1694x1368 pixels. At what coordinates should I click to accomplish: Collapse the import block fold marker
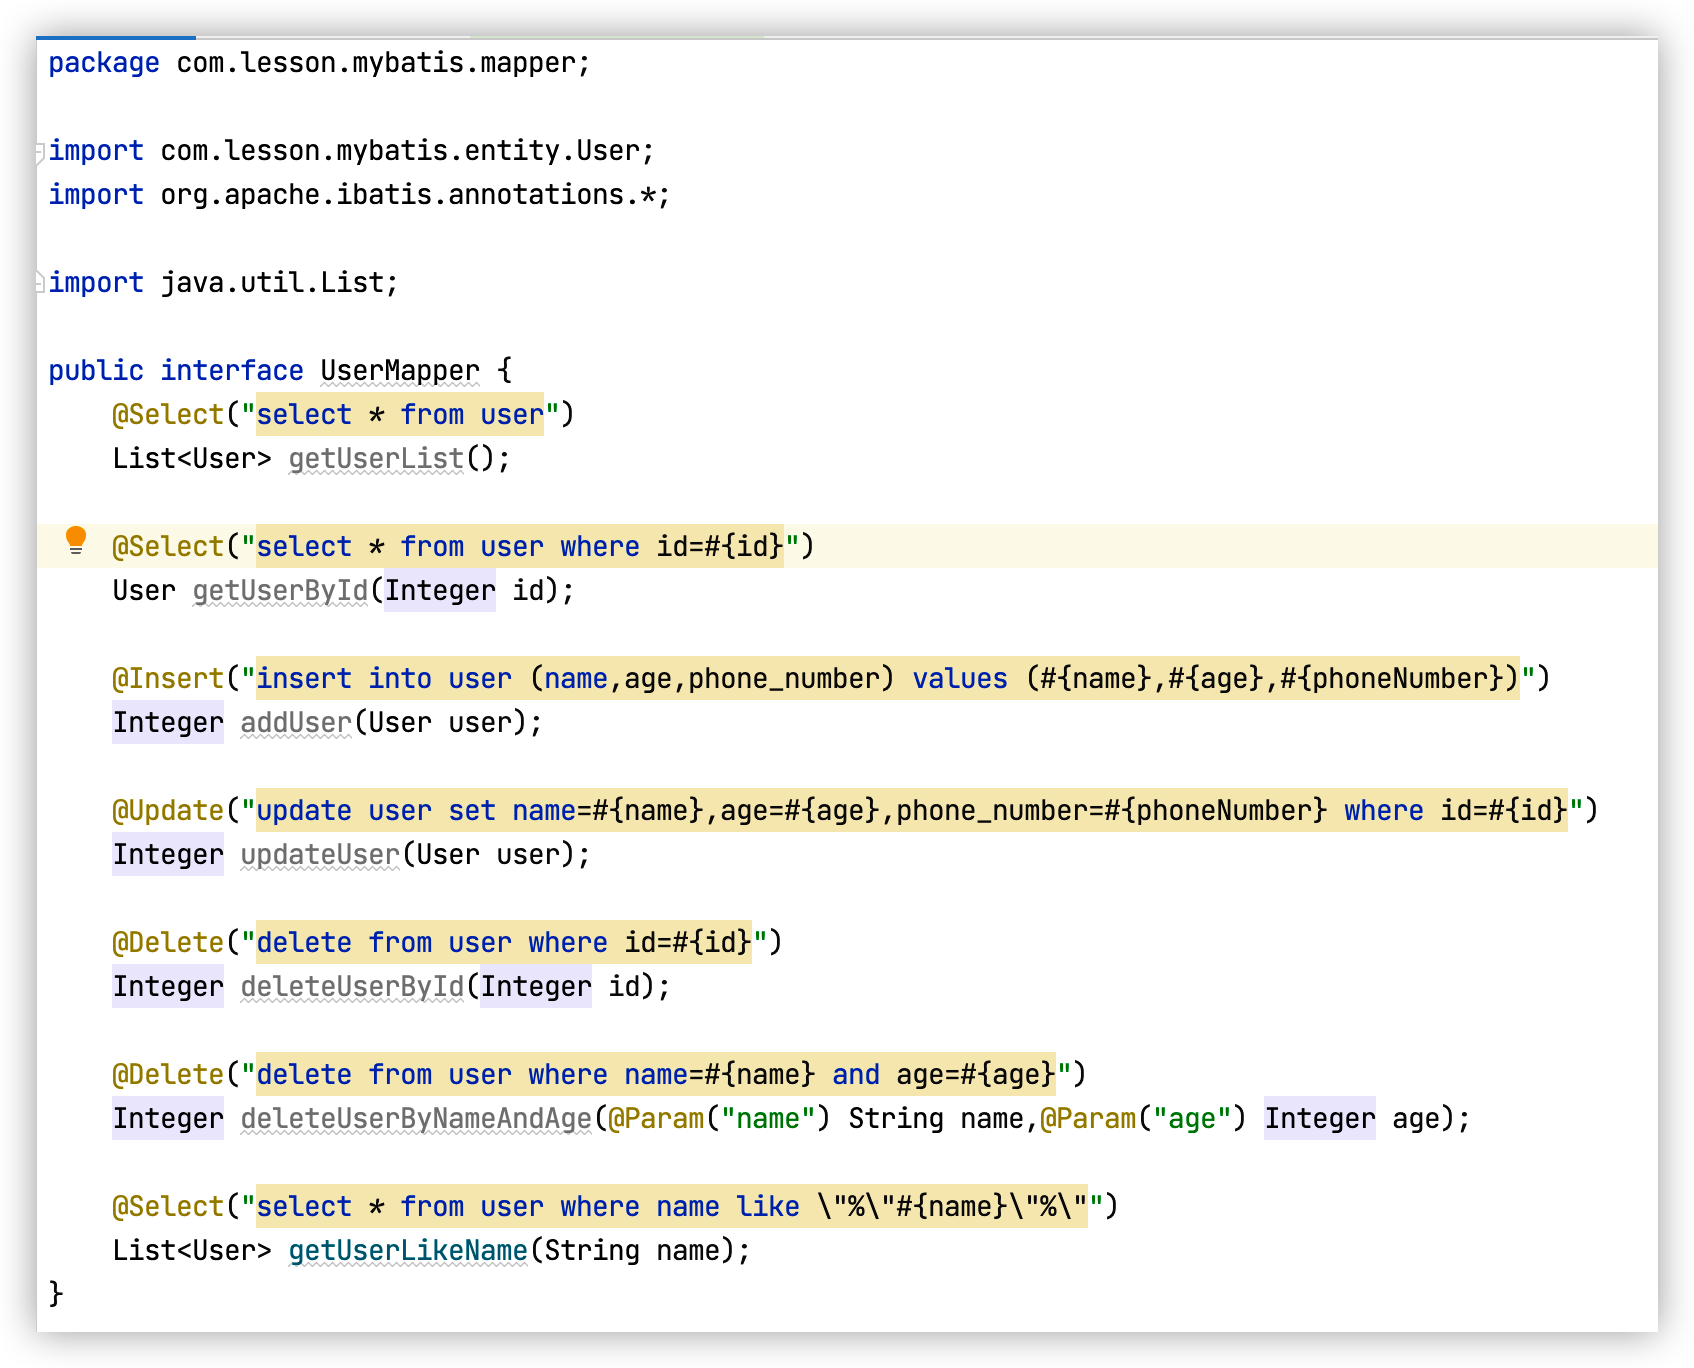tap(39, 152)
